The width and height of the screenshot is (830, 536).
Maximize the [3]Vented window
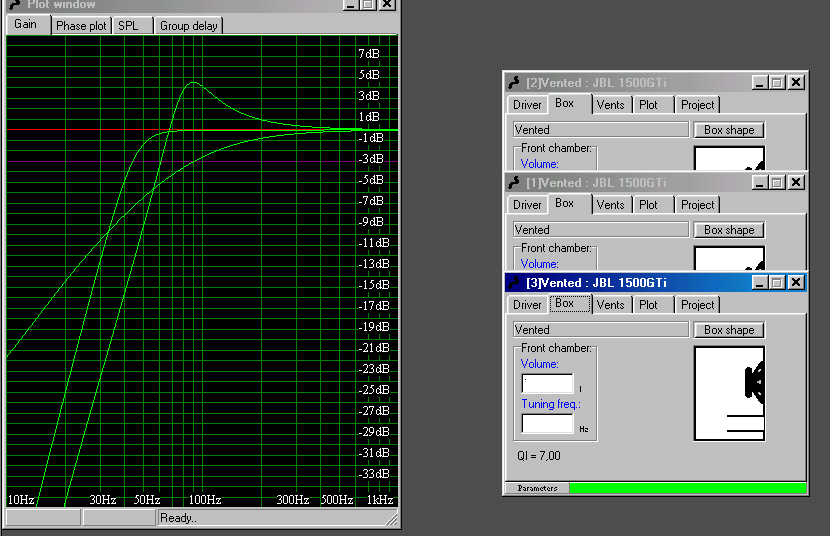[x=777, y=283]
